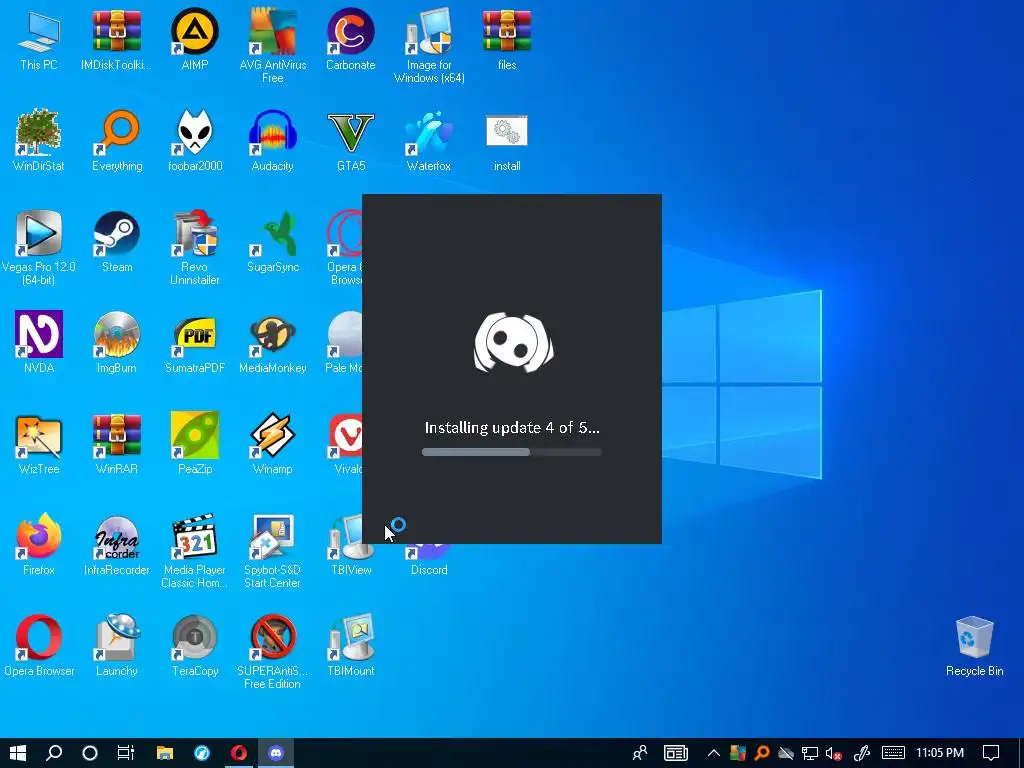Viewport: 1024px width, 768px height.
Task: Select the Audacity shortcut icon
Action: (272, 133)
